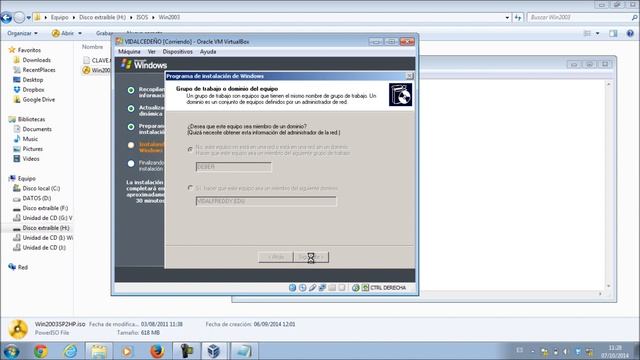Click the workgroup name field containing DEBER

coord(233,167)
